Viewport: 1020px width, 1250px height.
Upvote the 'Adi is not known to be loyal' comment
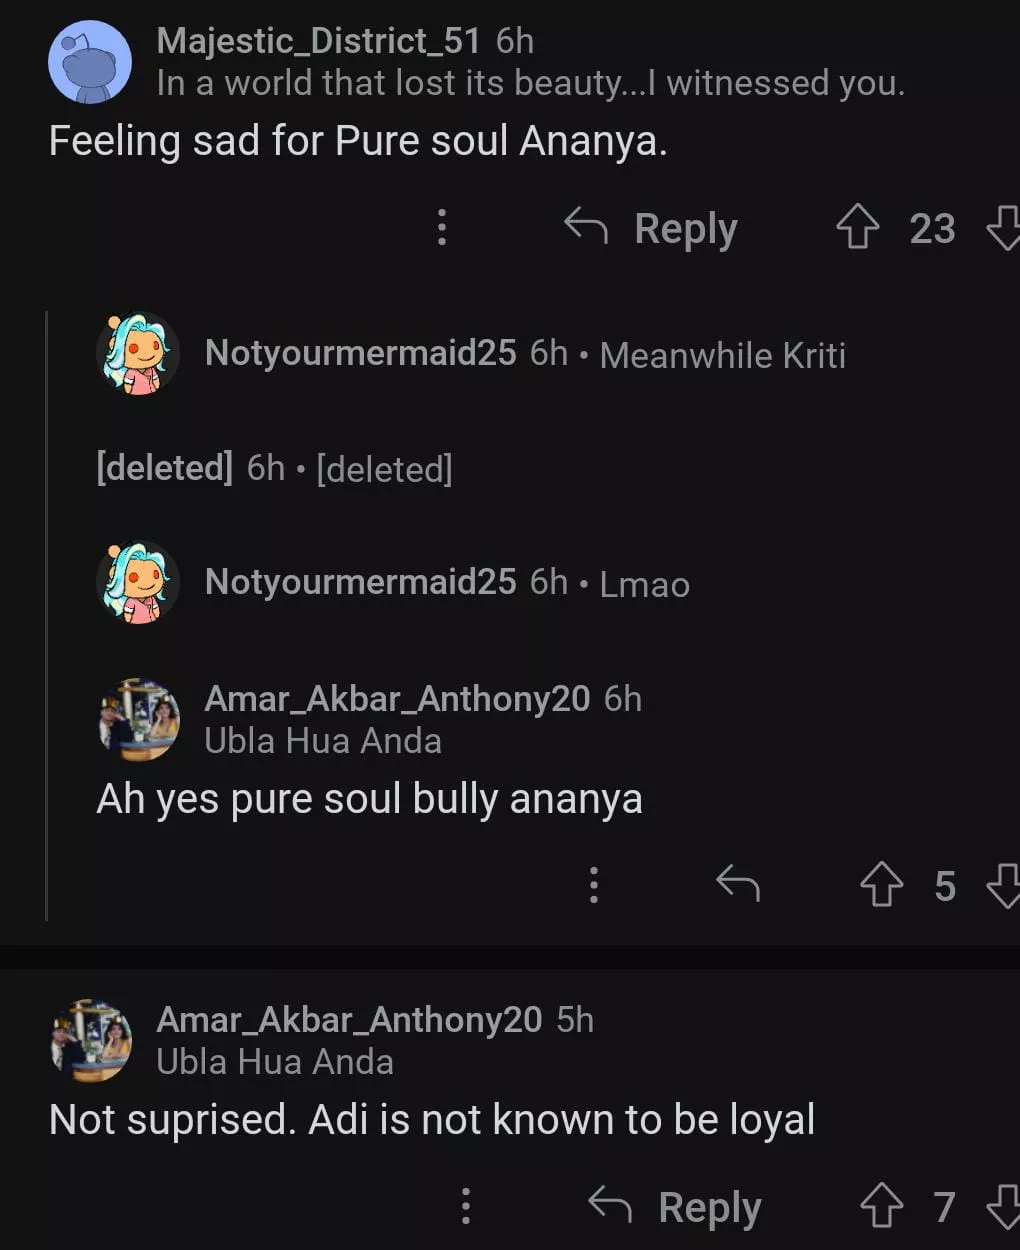click(x=881, y=1206)
